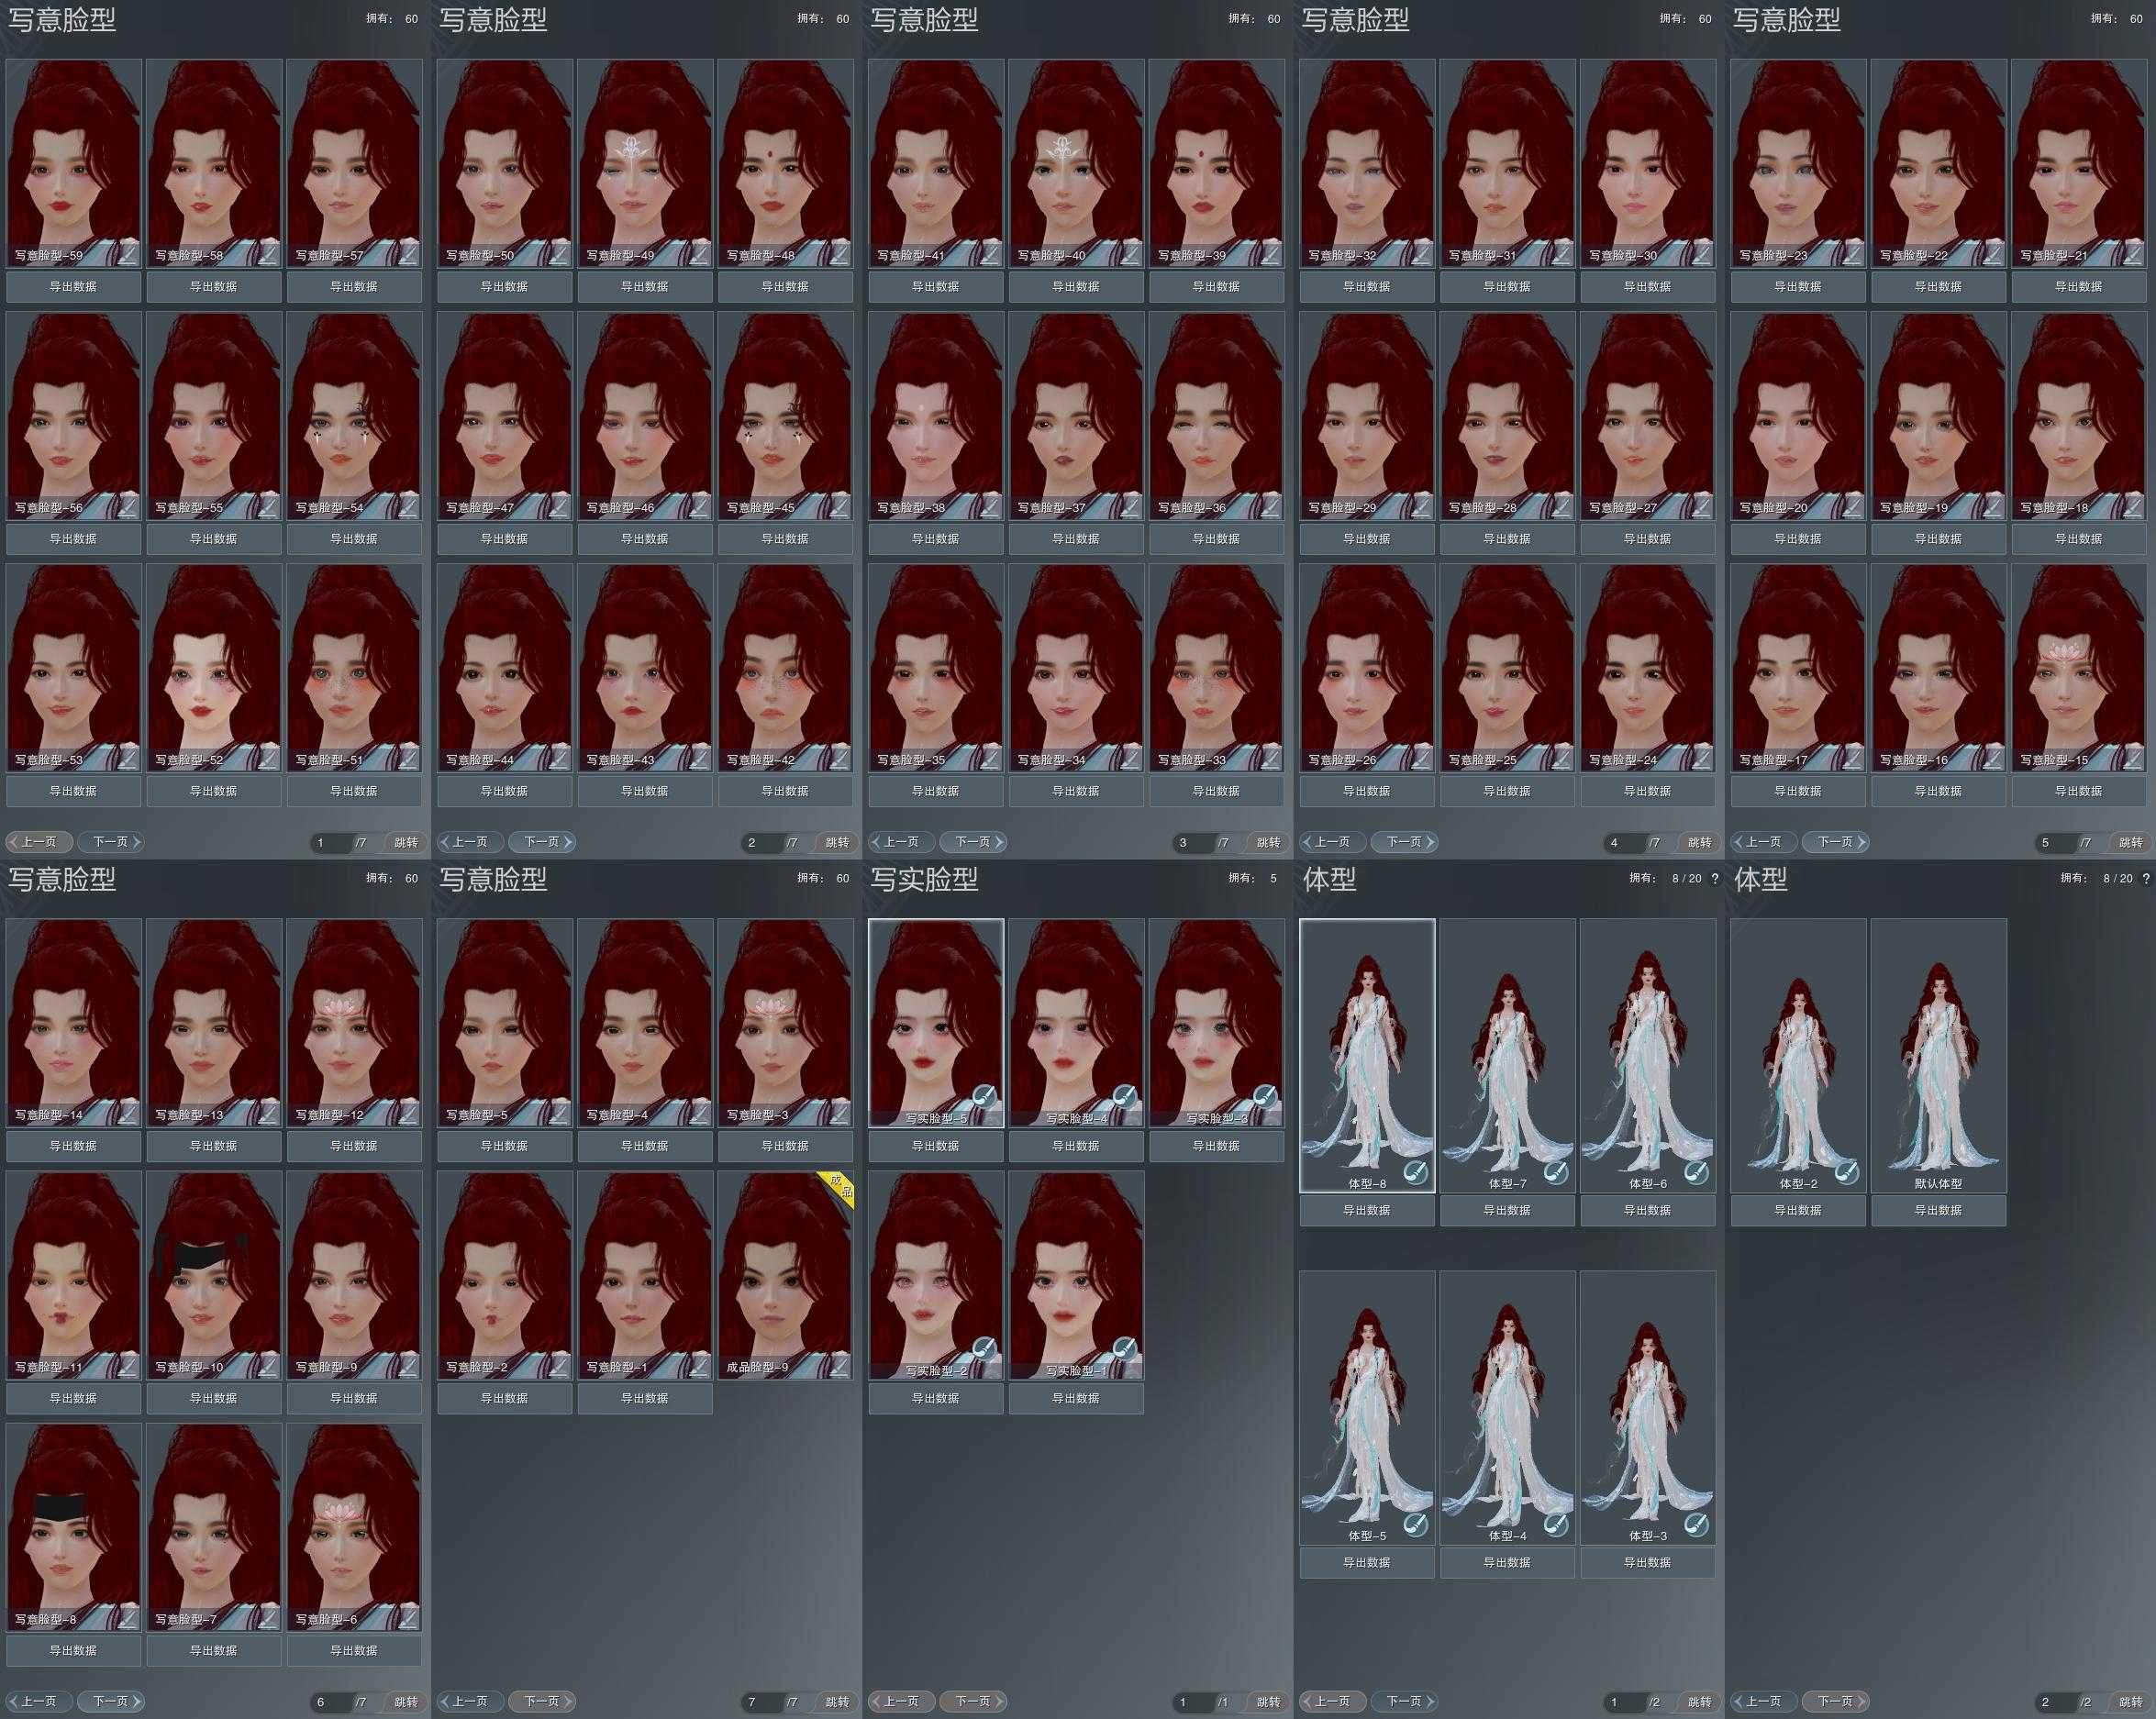Image resolution: width=2156 pixels, height=1719 pixels.
Task: Click the 成品 corner badge on 成品脸型-9
Action: click(840, 1186)
